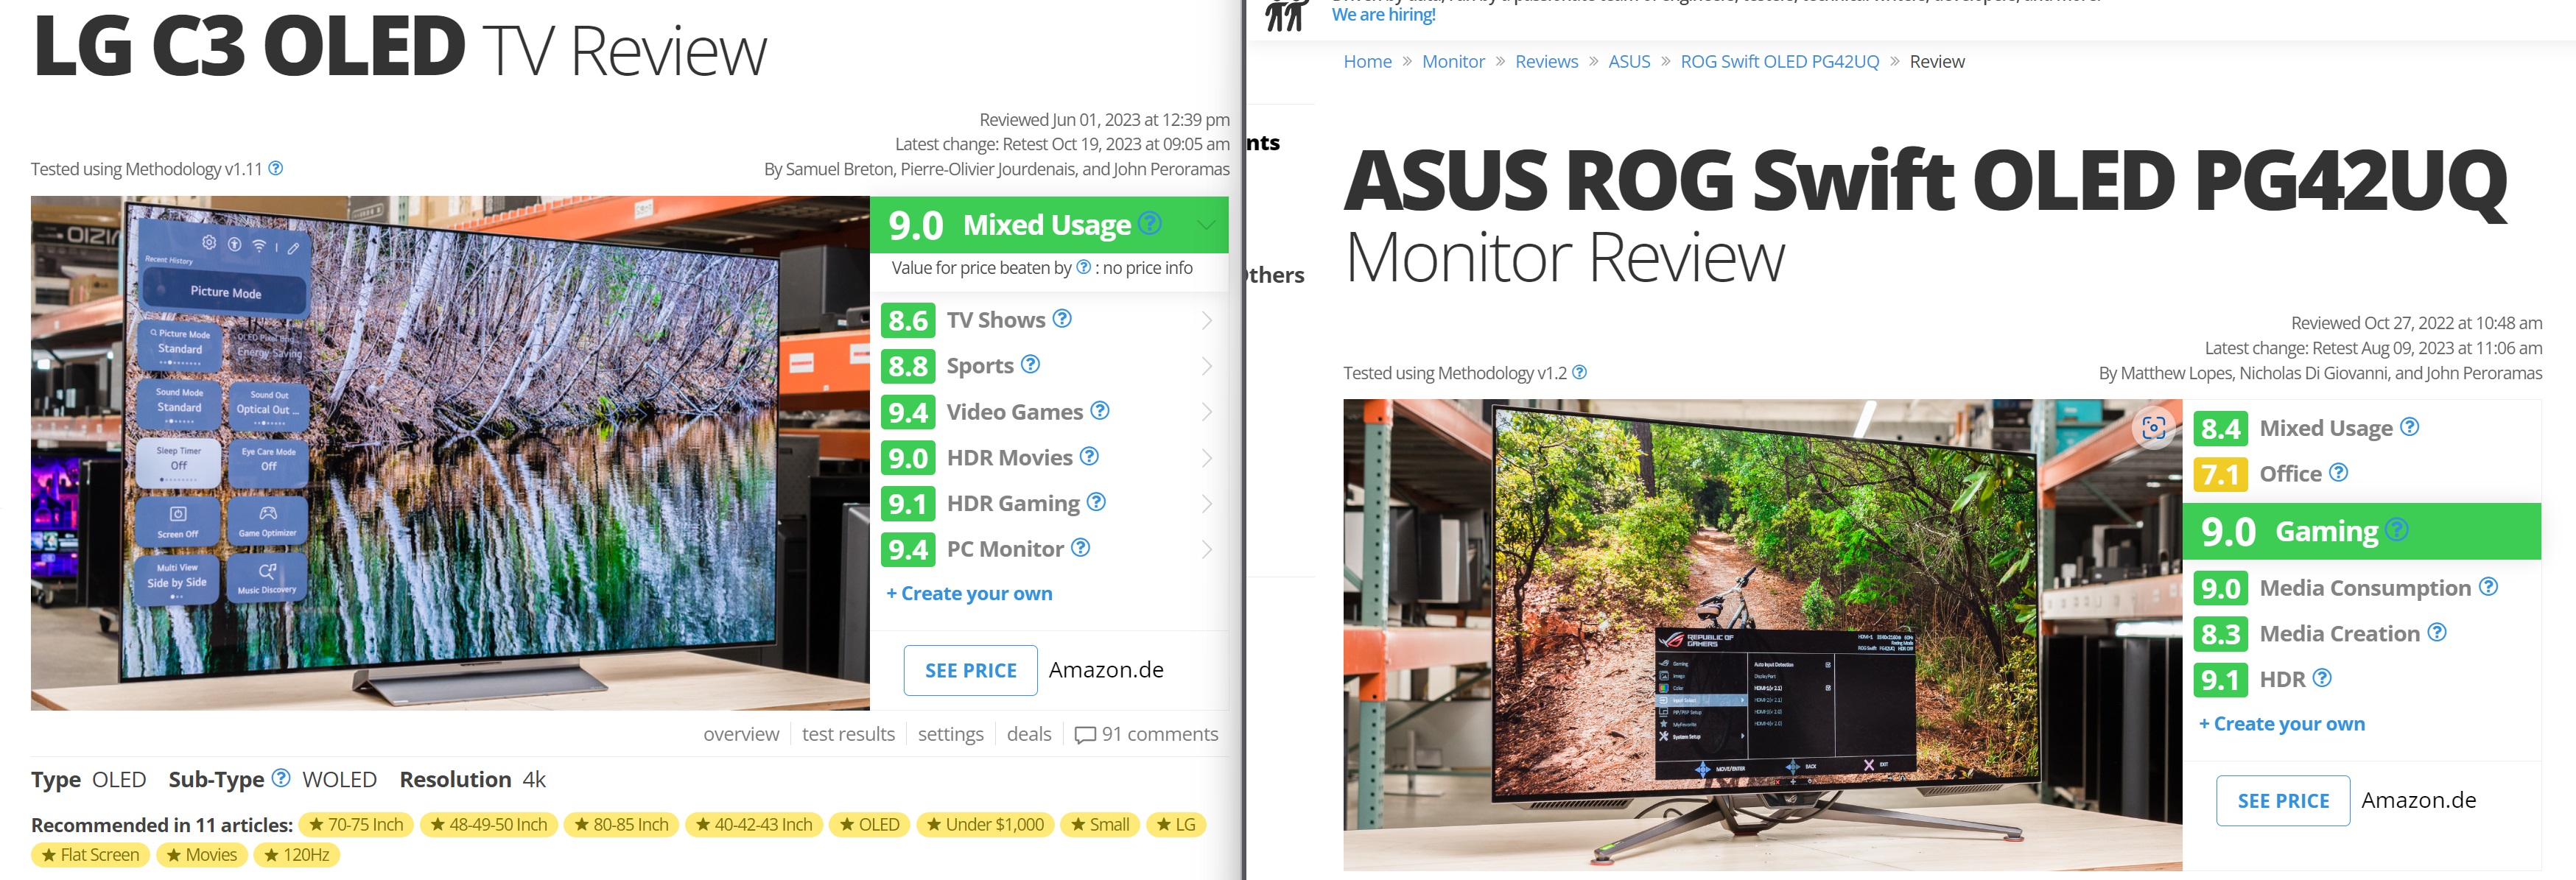
Task: Click the Sub-Type help icon
Action: 281,777
